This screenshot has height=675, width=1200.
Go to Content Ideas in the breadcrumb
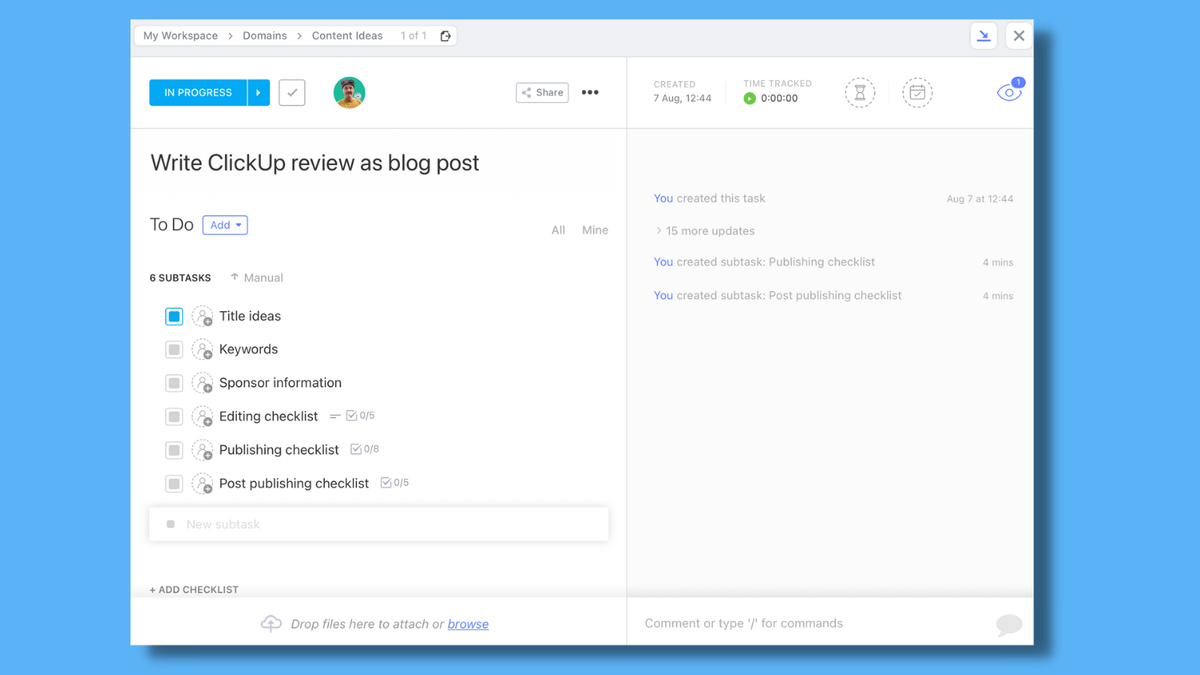(347, 36)
